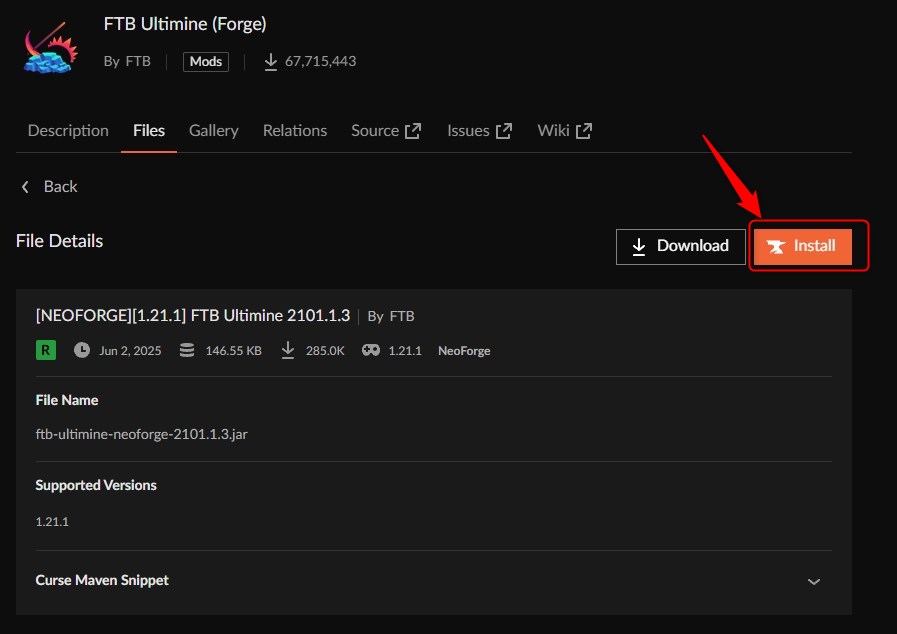Screen dimensions: 897x634
Task: Switch to the Description tab
Action: pyautogui.click(x=68, y=130)
